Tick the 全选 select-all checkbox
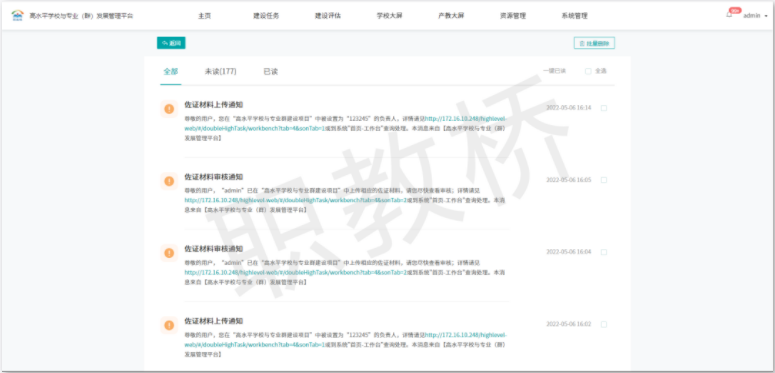 588,71
